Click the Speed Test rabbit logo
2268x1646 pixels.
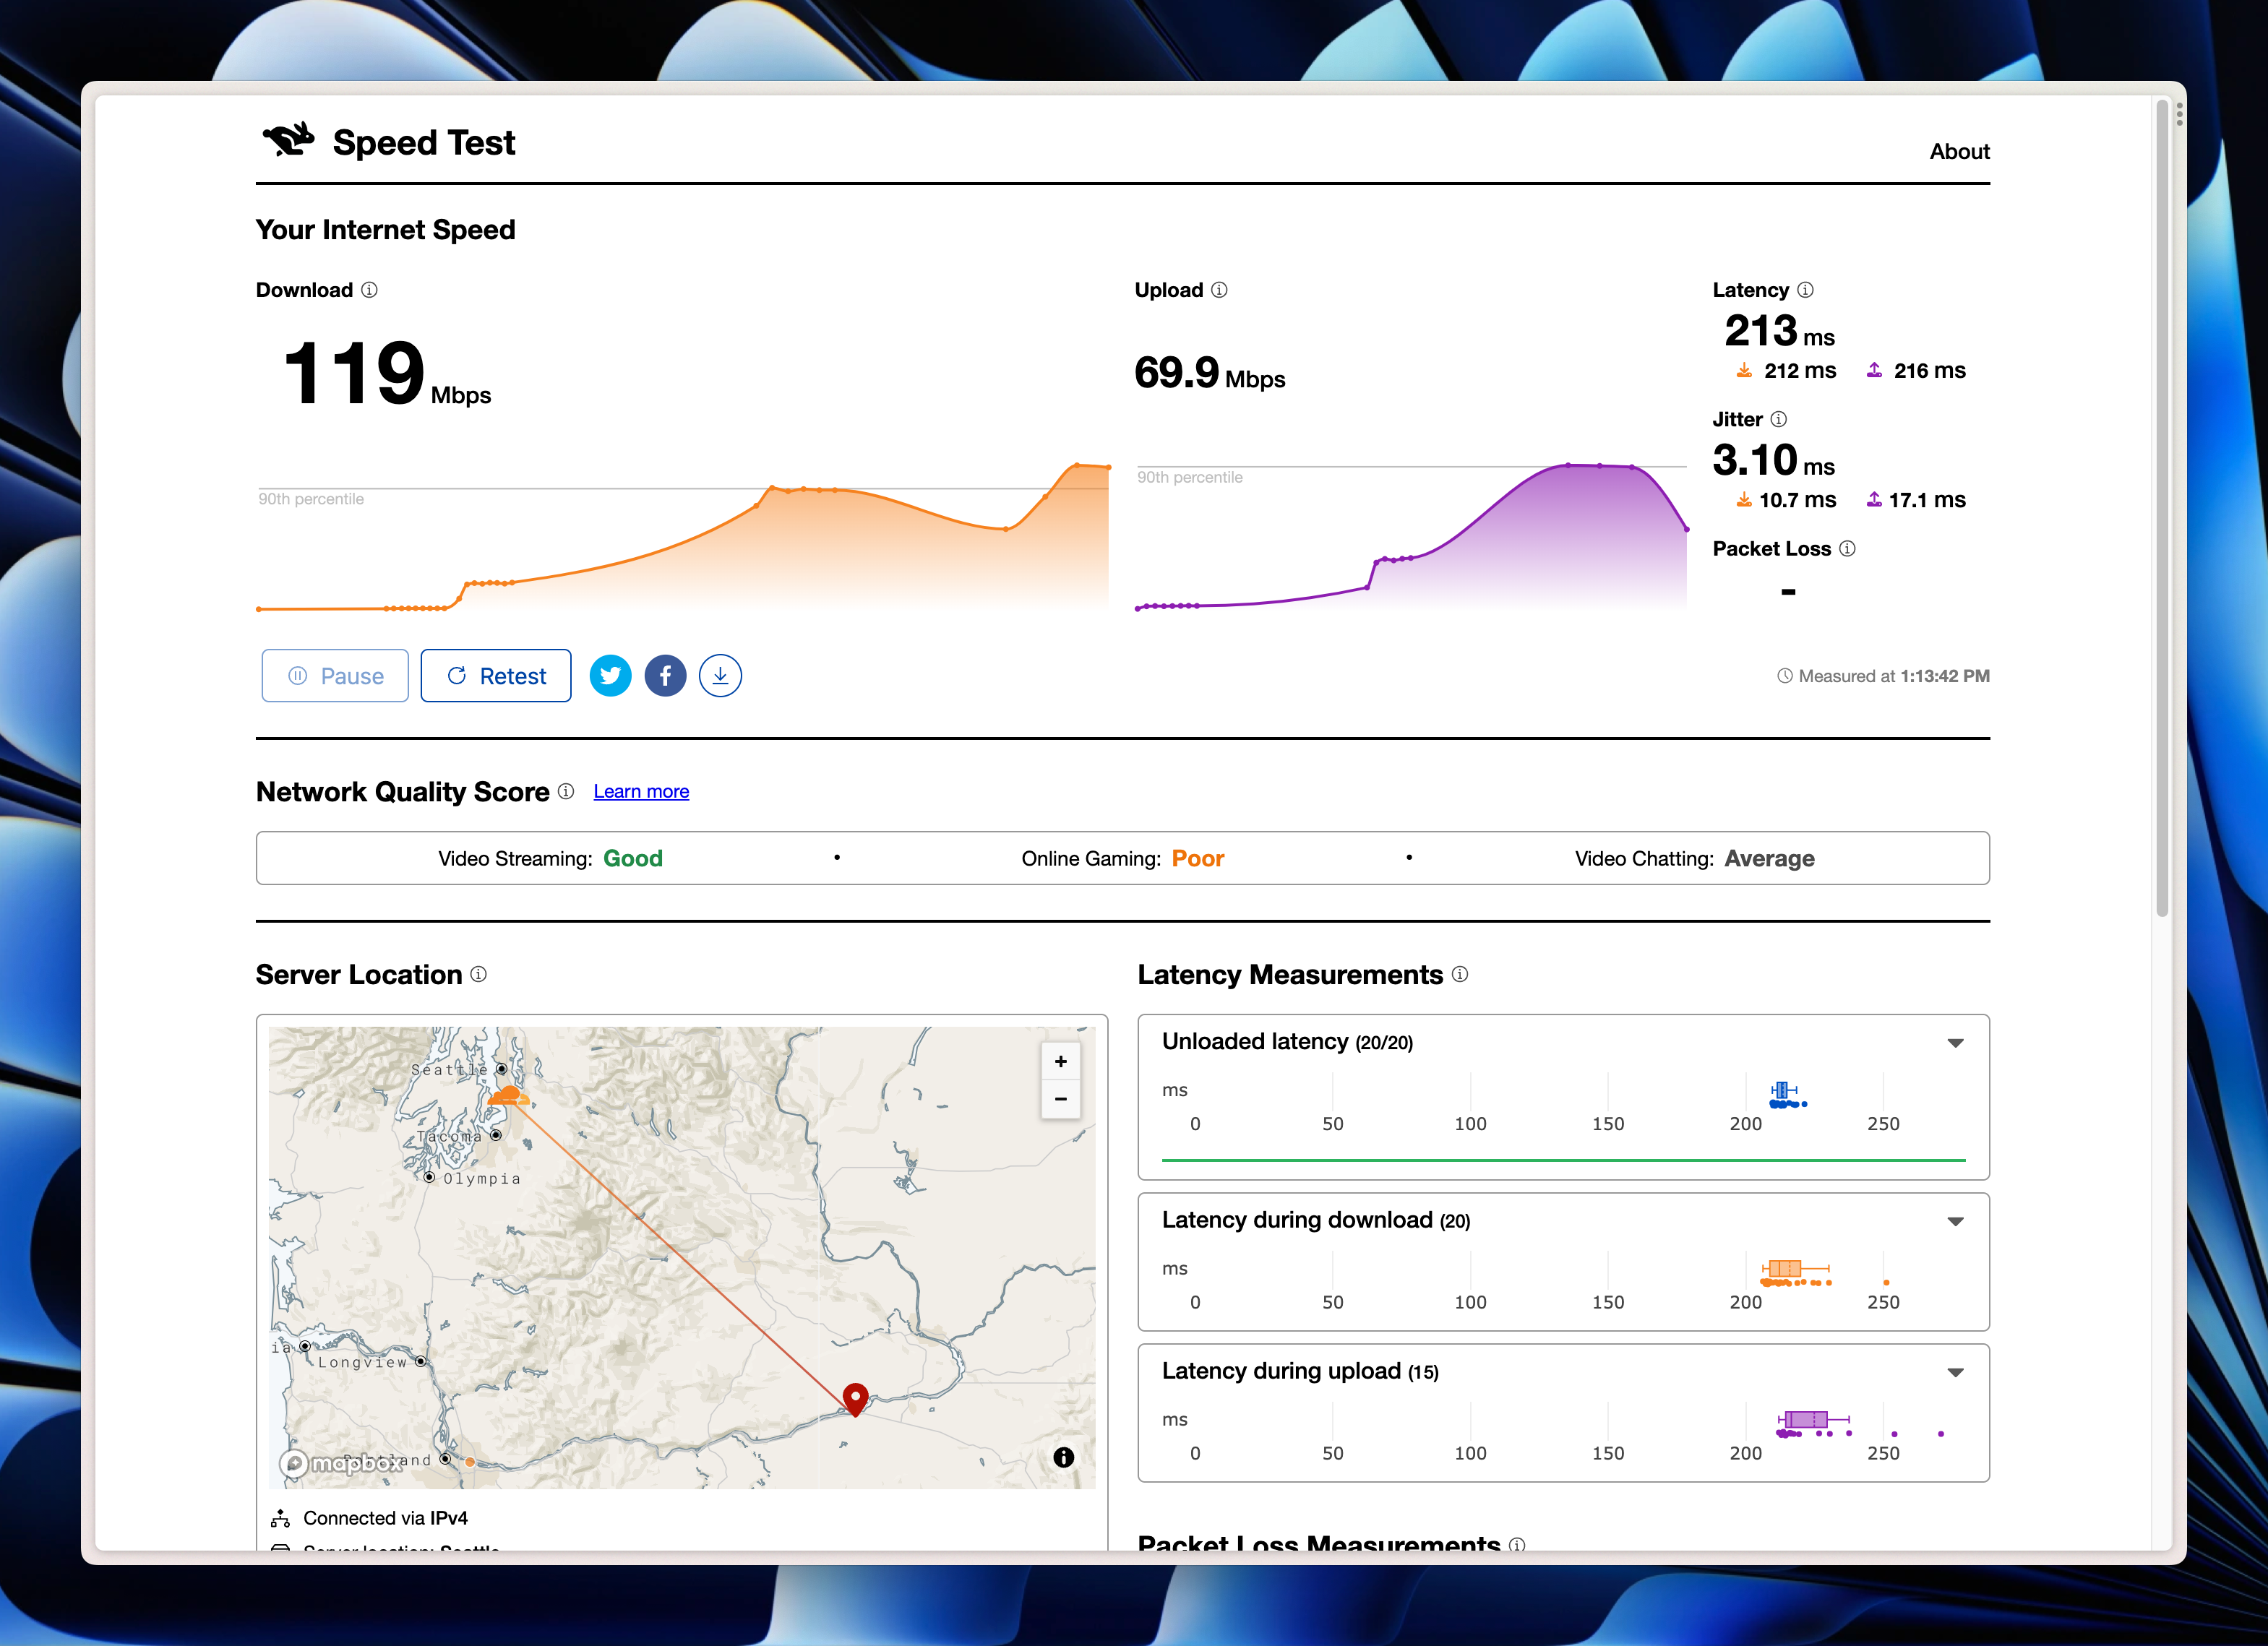(x=289, y=140)
